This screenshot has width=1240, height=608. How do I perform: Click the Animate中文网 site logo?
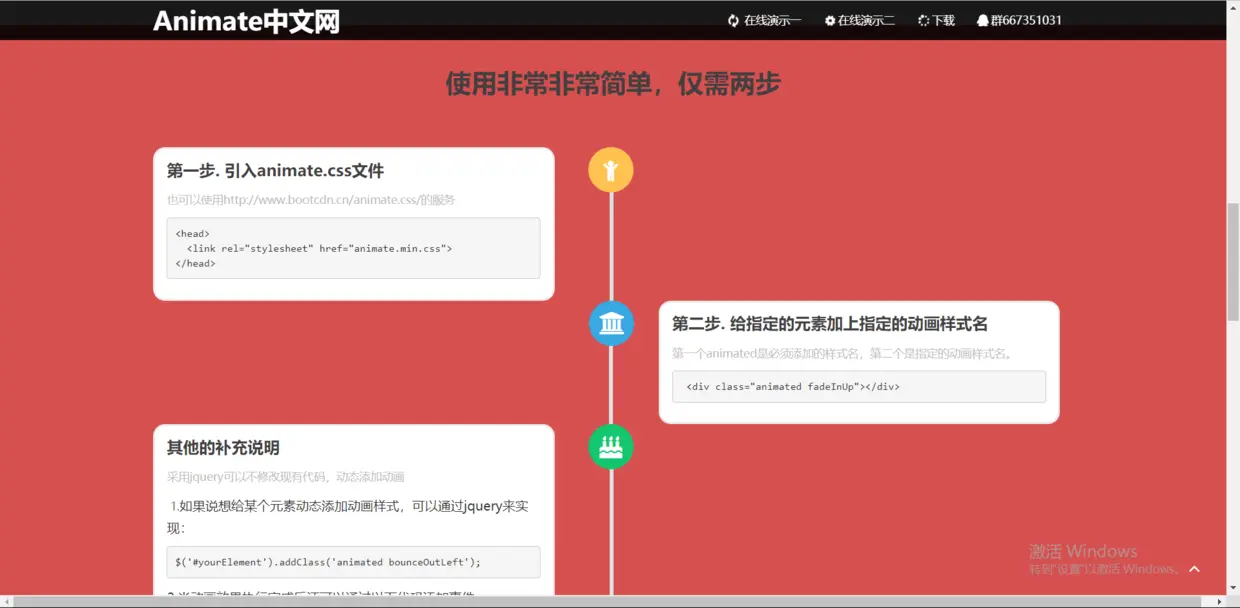[246, 21]
